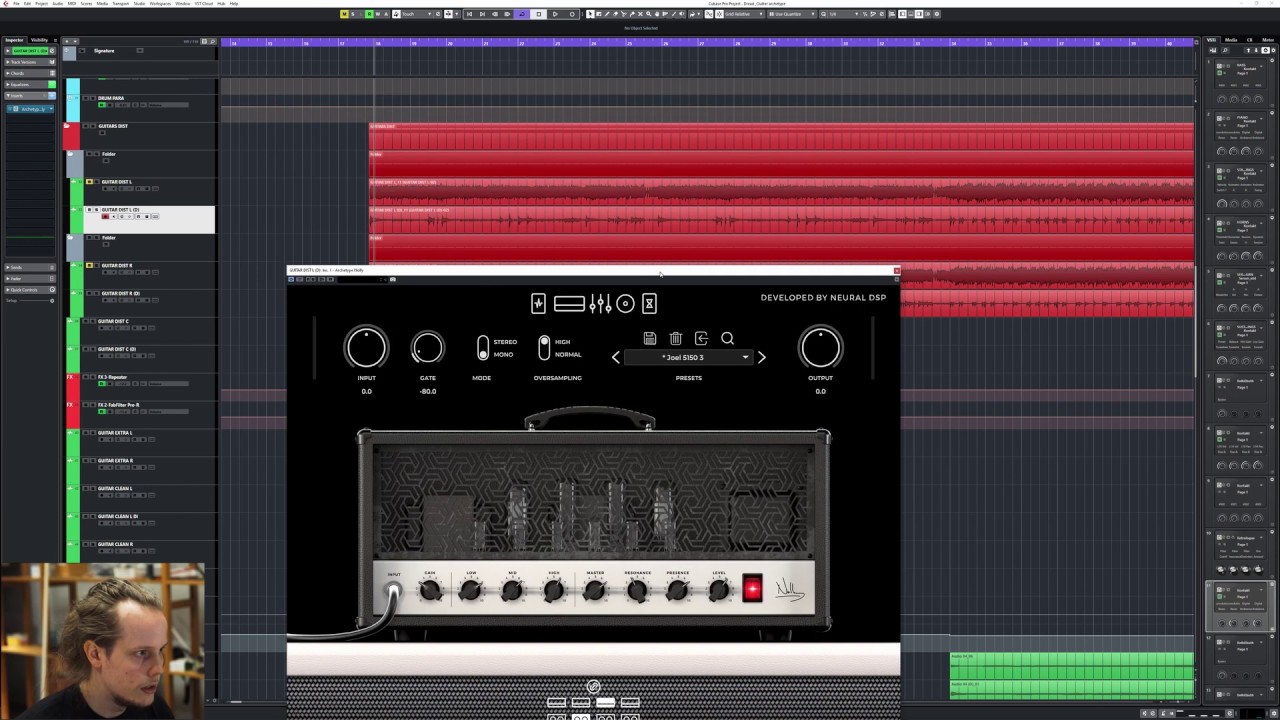The image size is (1280, 720).
Task: Mute the GUITAR DIST L track
Action: [89, 182]
